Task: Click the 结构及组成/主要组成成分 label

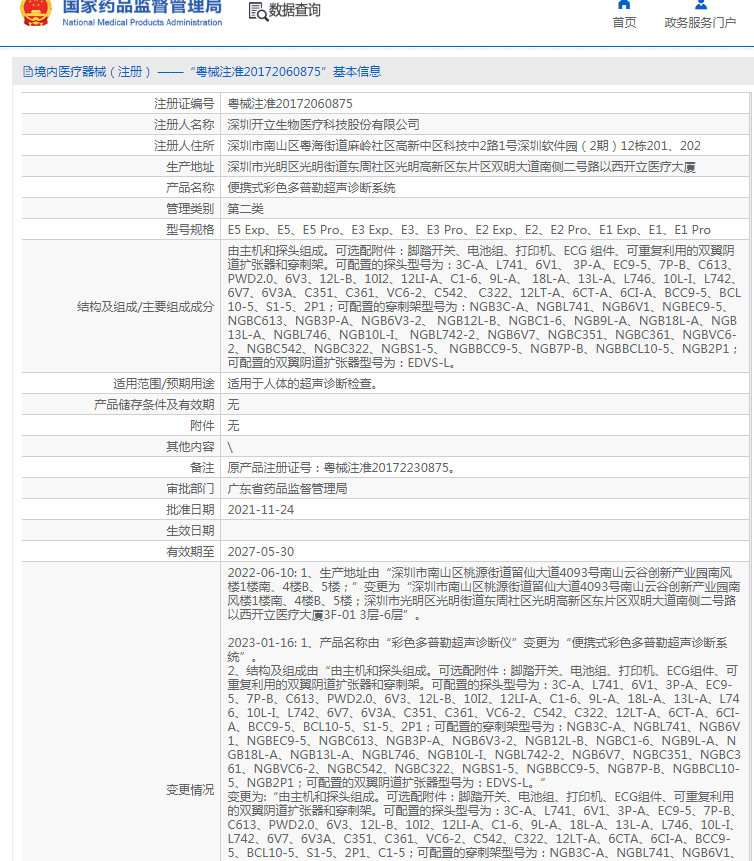Action: tap(146, 307)
